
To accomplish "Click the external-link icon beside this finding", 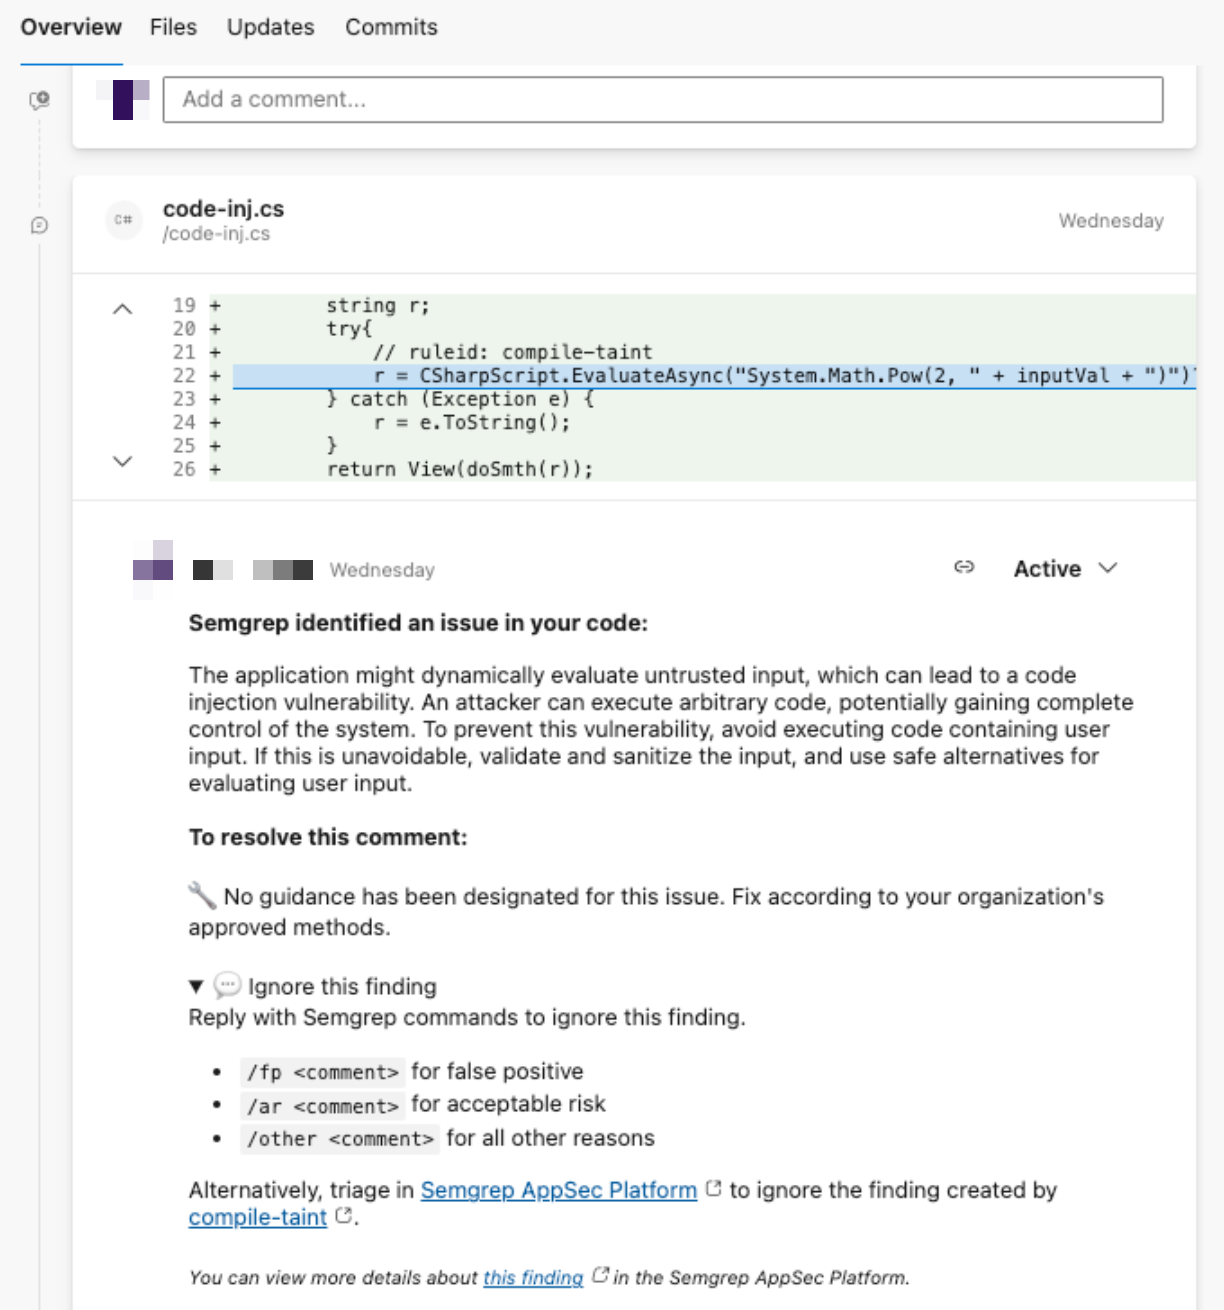I will click(599, 1276).
